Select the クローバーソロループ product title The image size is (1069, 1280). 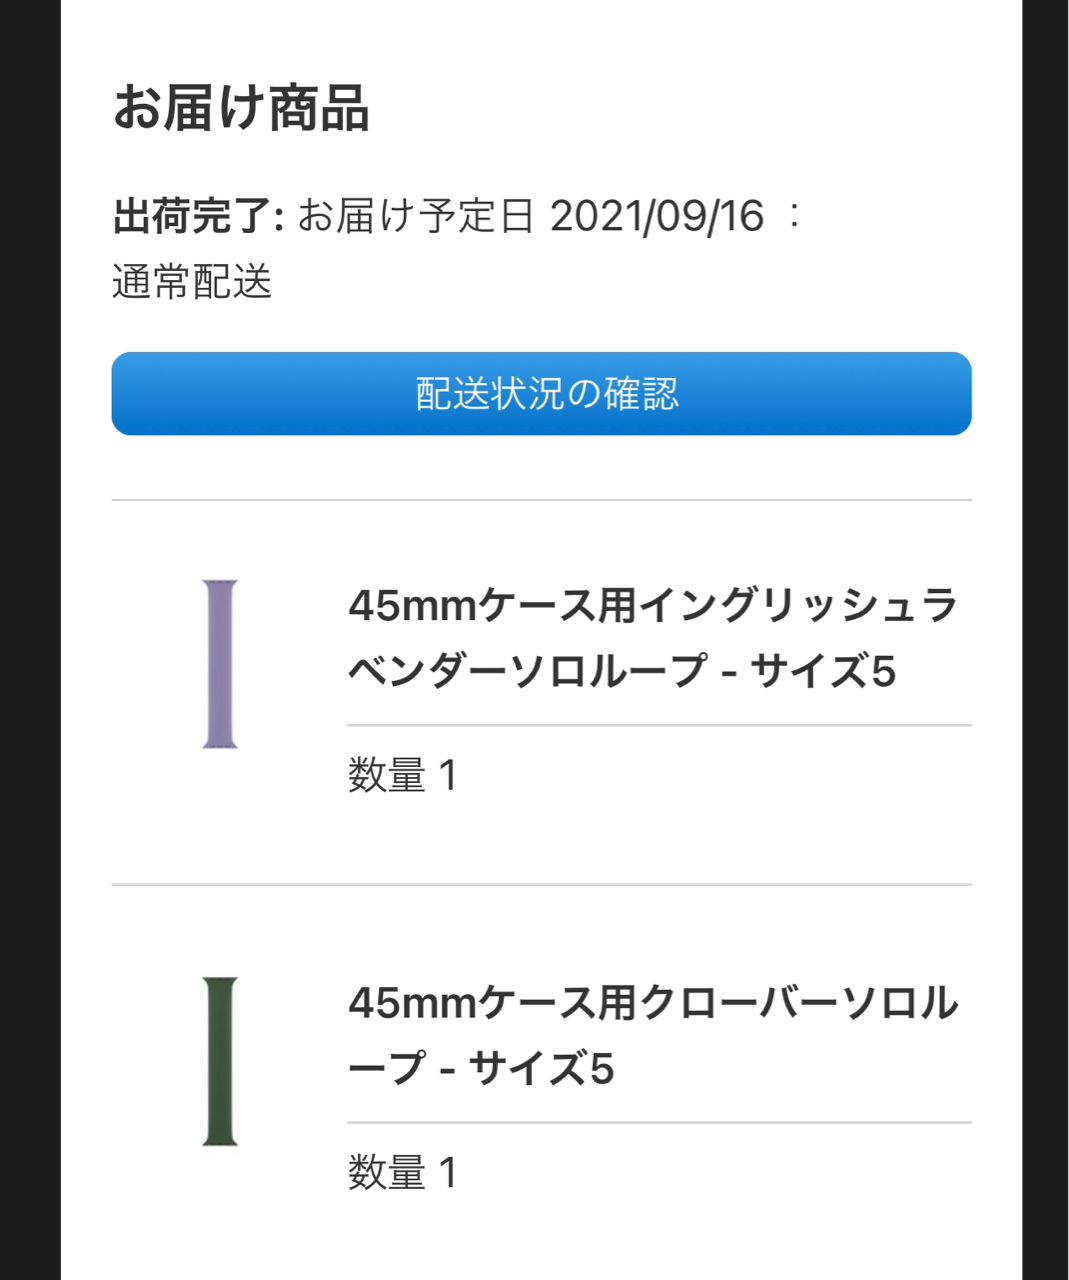click(x=653, y=1035)
